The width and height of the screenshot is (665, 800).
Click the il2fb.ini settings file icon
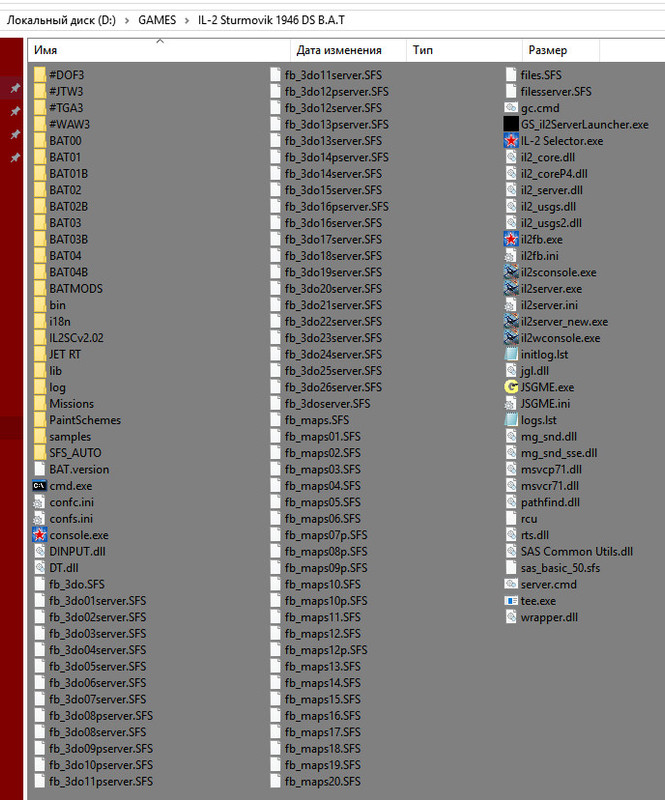click(x=511, y=256)
